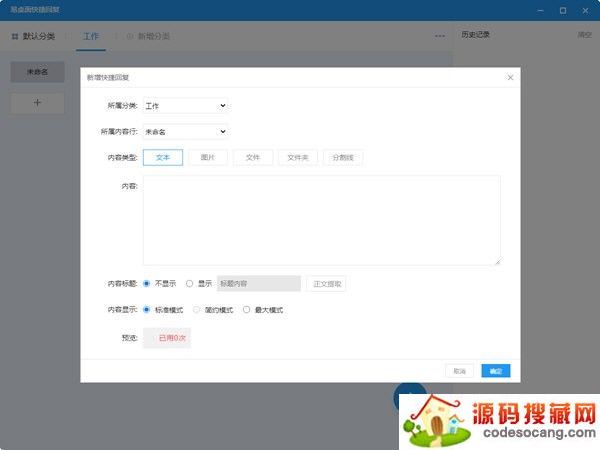Select 分割线 content type
The image size is (600, 450).
click(x=343, y=157)
